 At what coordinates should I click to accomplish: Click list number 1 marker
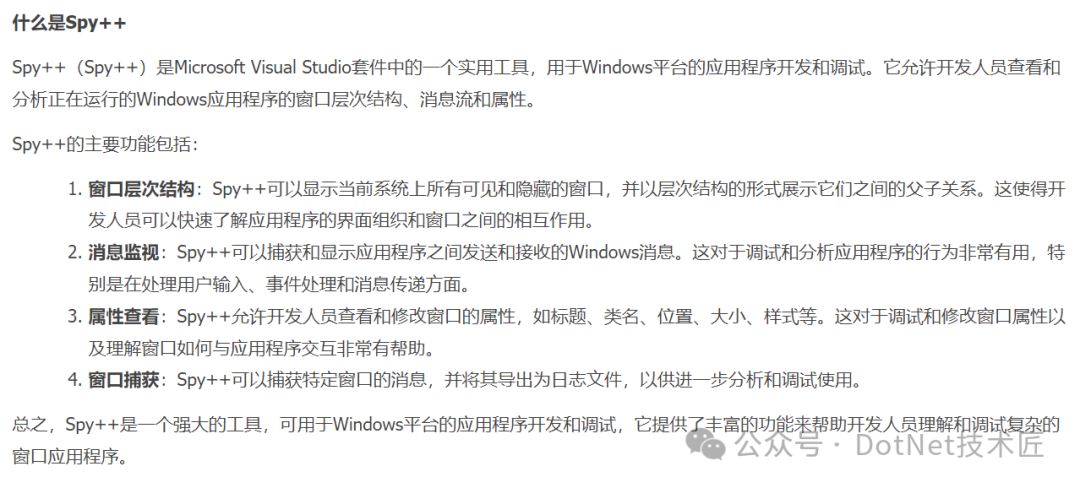75,189
